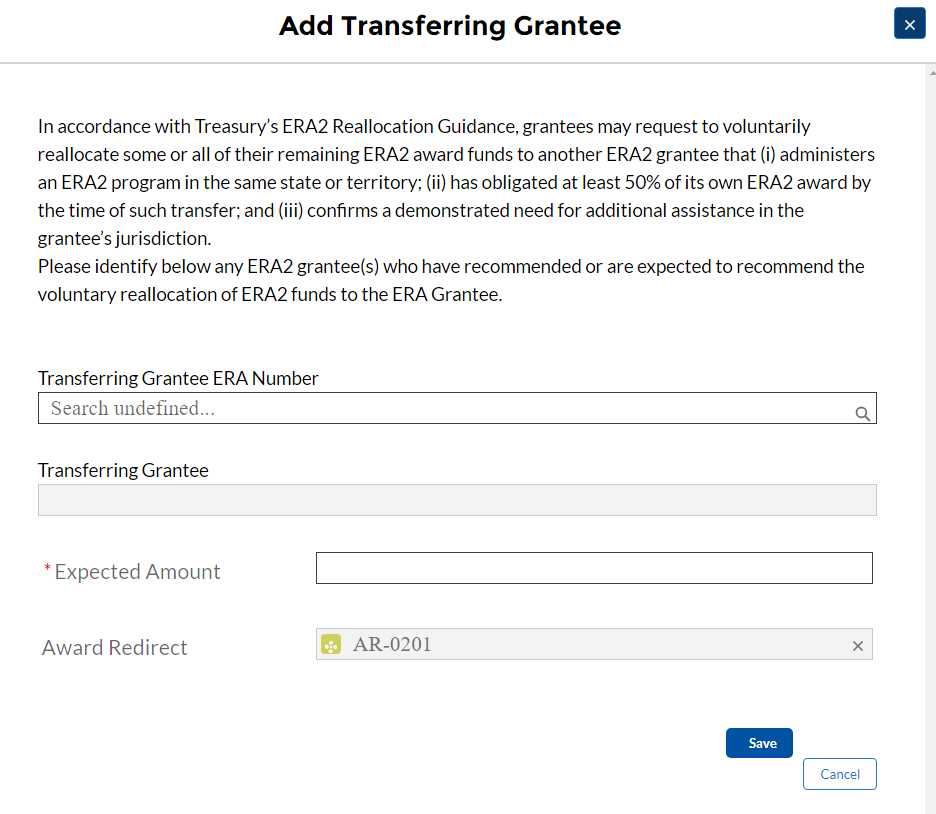Viewport: 936px width, 814px height.
Task: Click the Transferring Grantee label above gray field
Action: point(123,470)
